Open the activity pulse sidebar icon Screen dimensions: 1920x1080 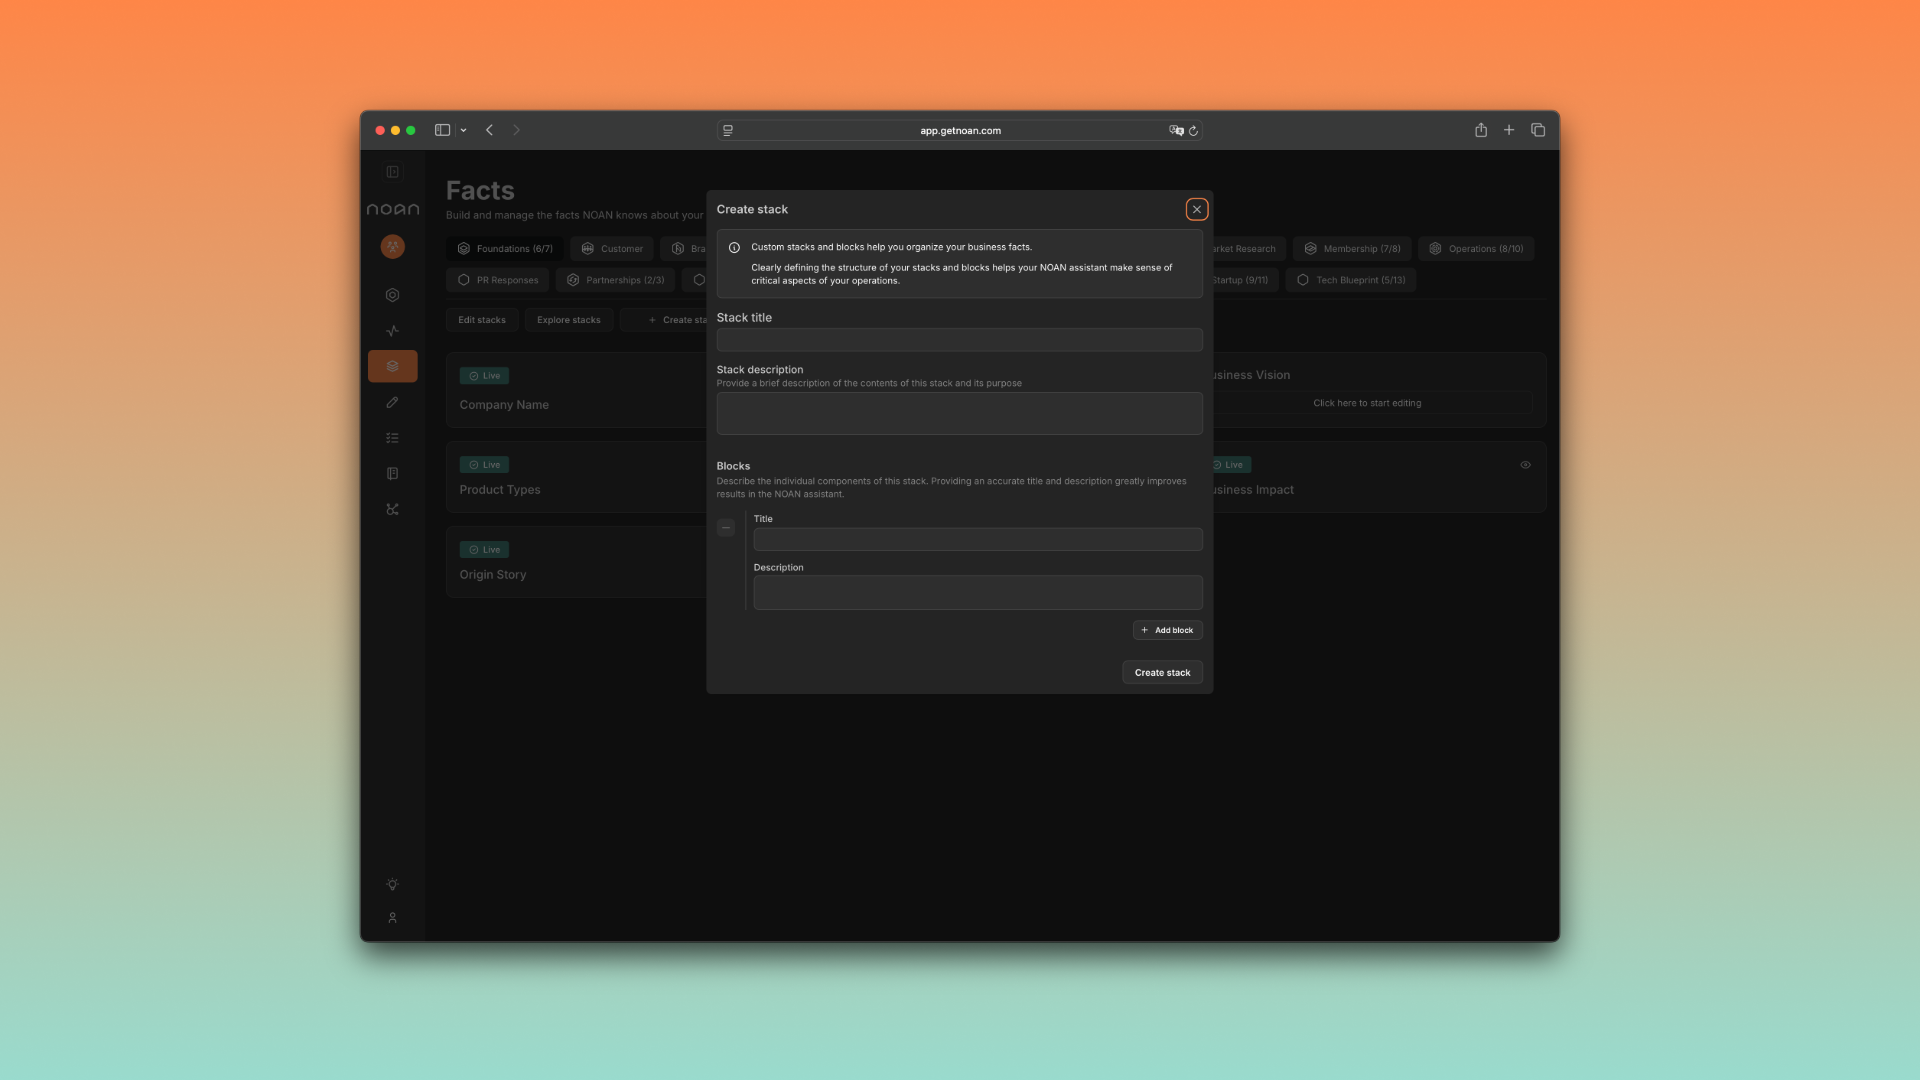click(x=392, y=331)
